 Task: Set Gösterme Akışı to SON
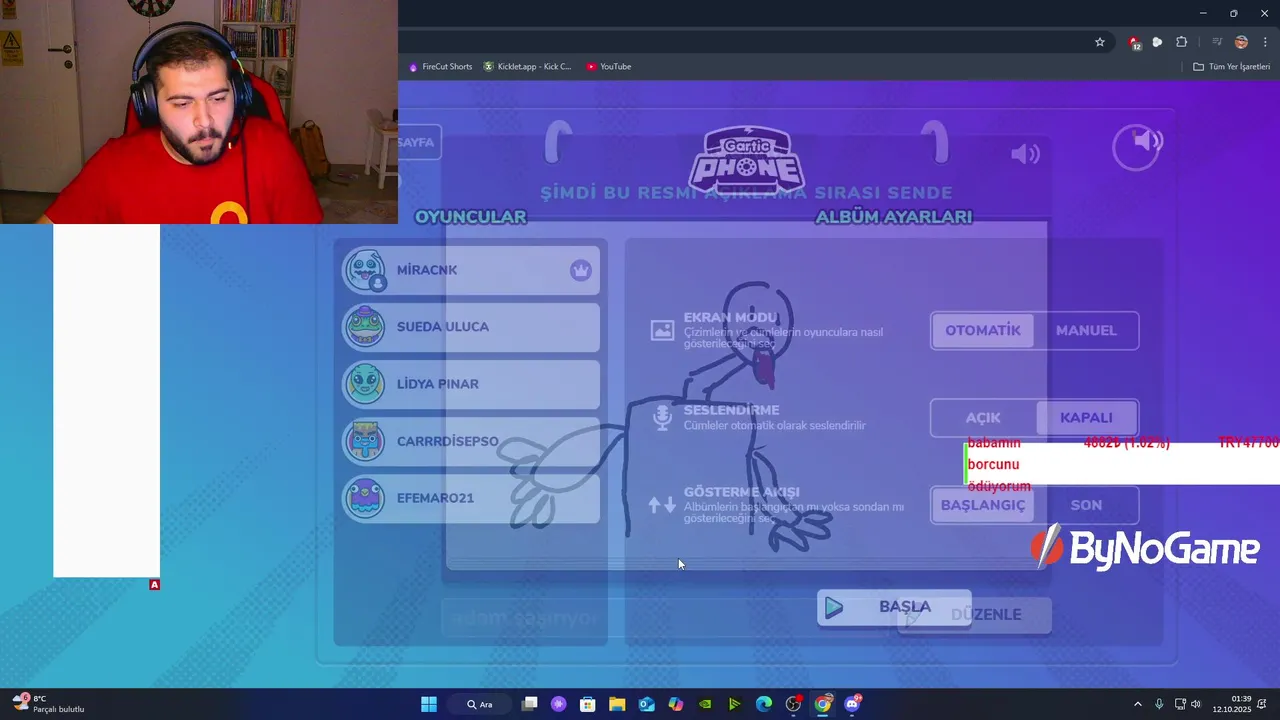pyautogui.click(x=1086, y=505)
